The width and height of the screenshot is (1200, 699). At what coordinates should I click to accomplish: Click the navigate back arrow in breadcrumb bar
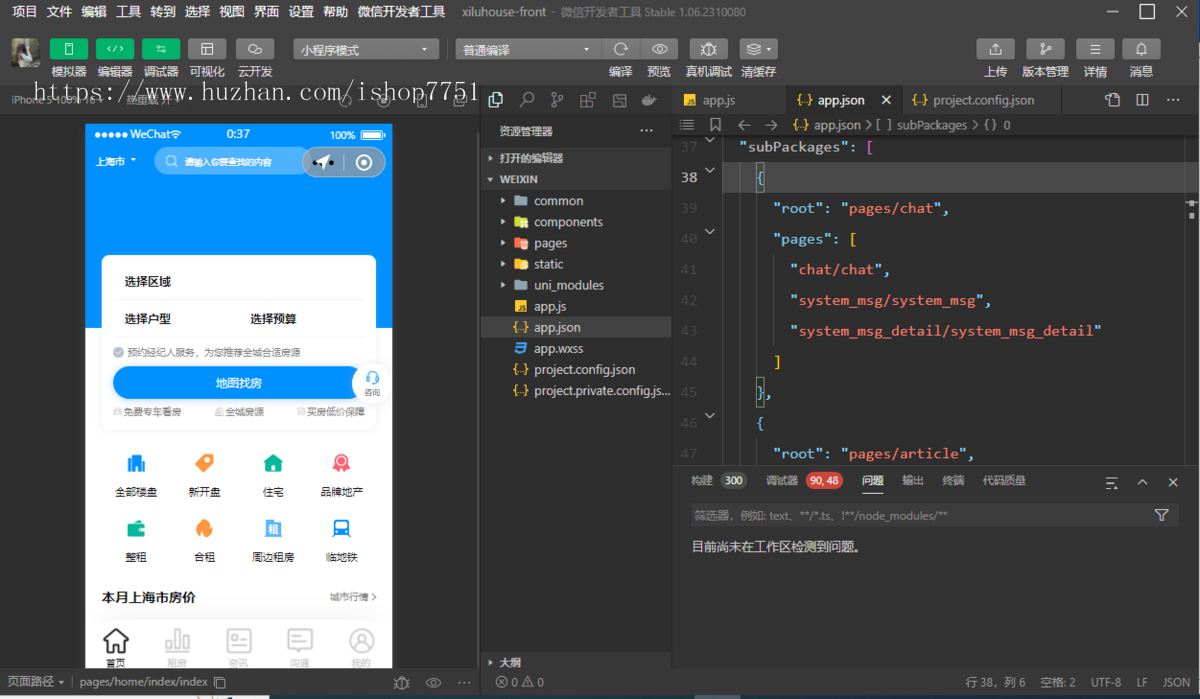[x=743, y=125]
